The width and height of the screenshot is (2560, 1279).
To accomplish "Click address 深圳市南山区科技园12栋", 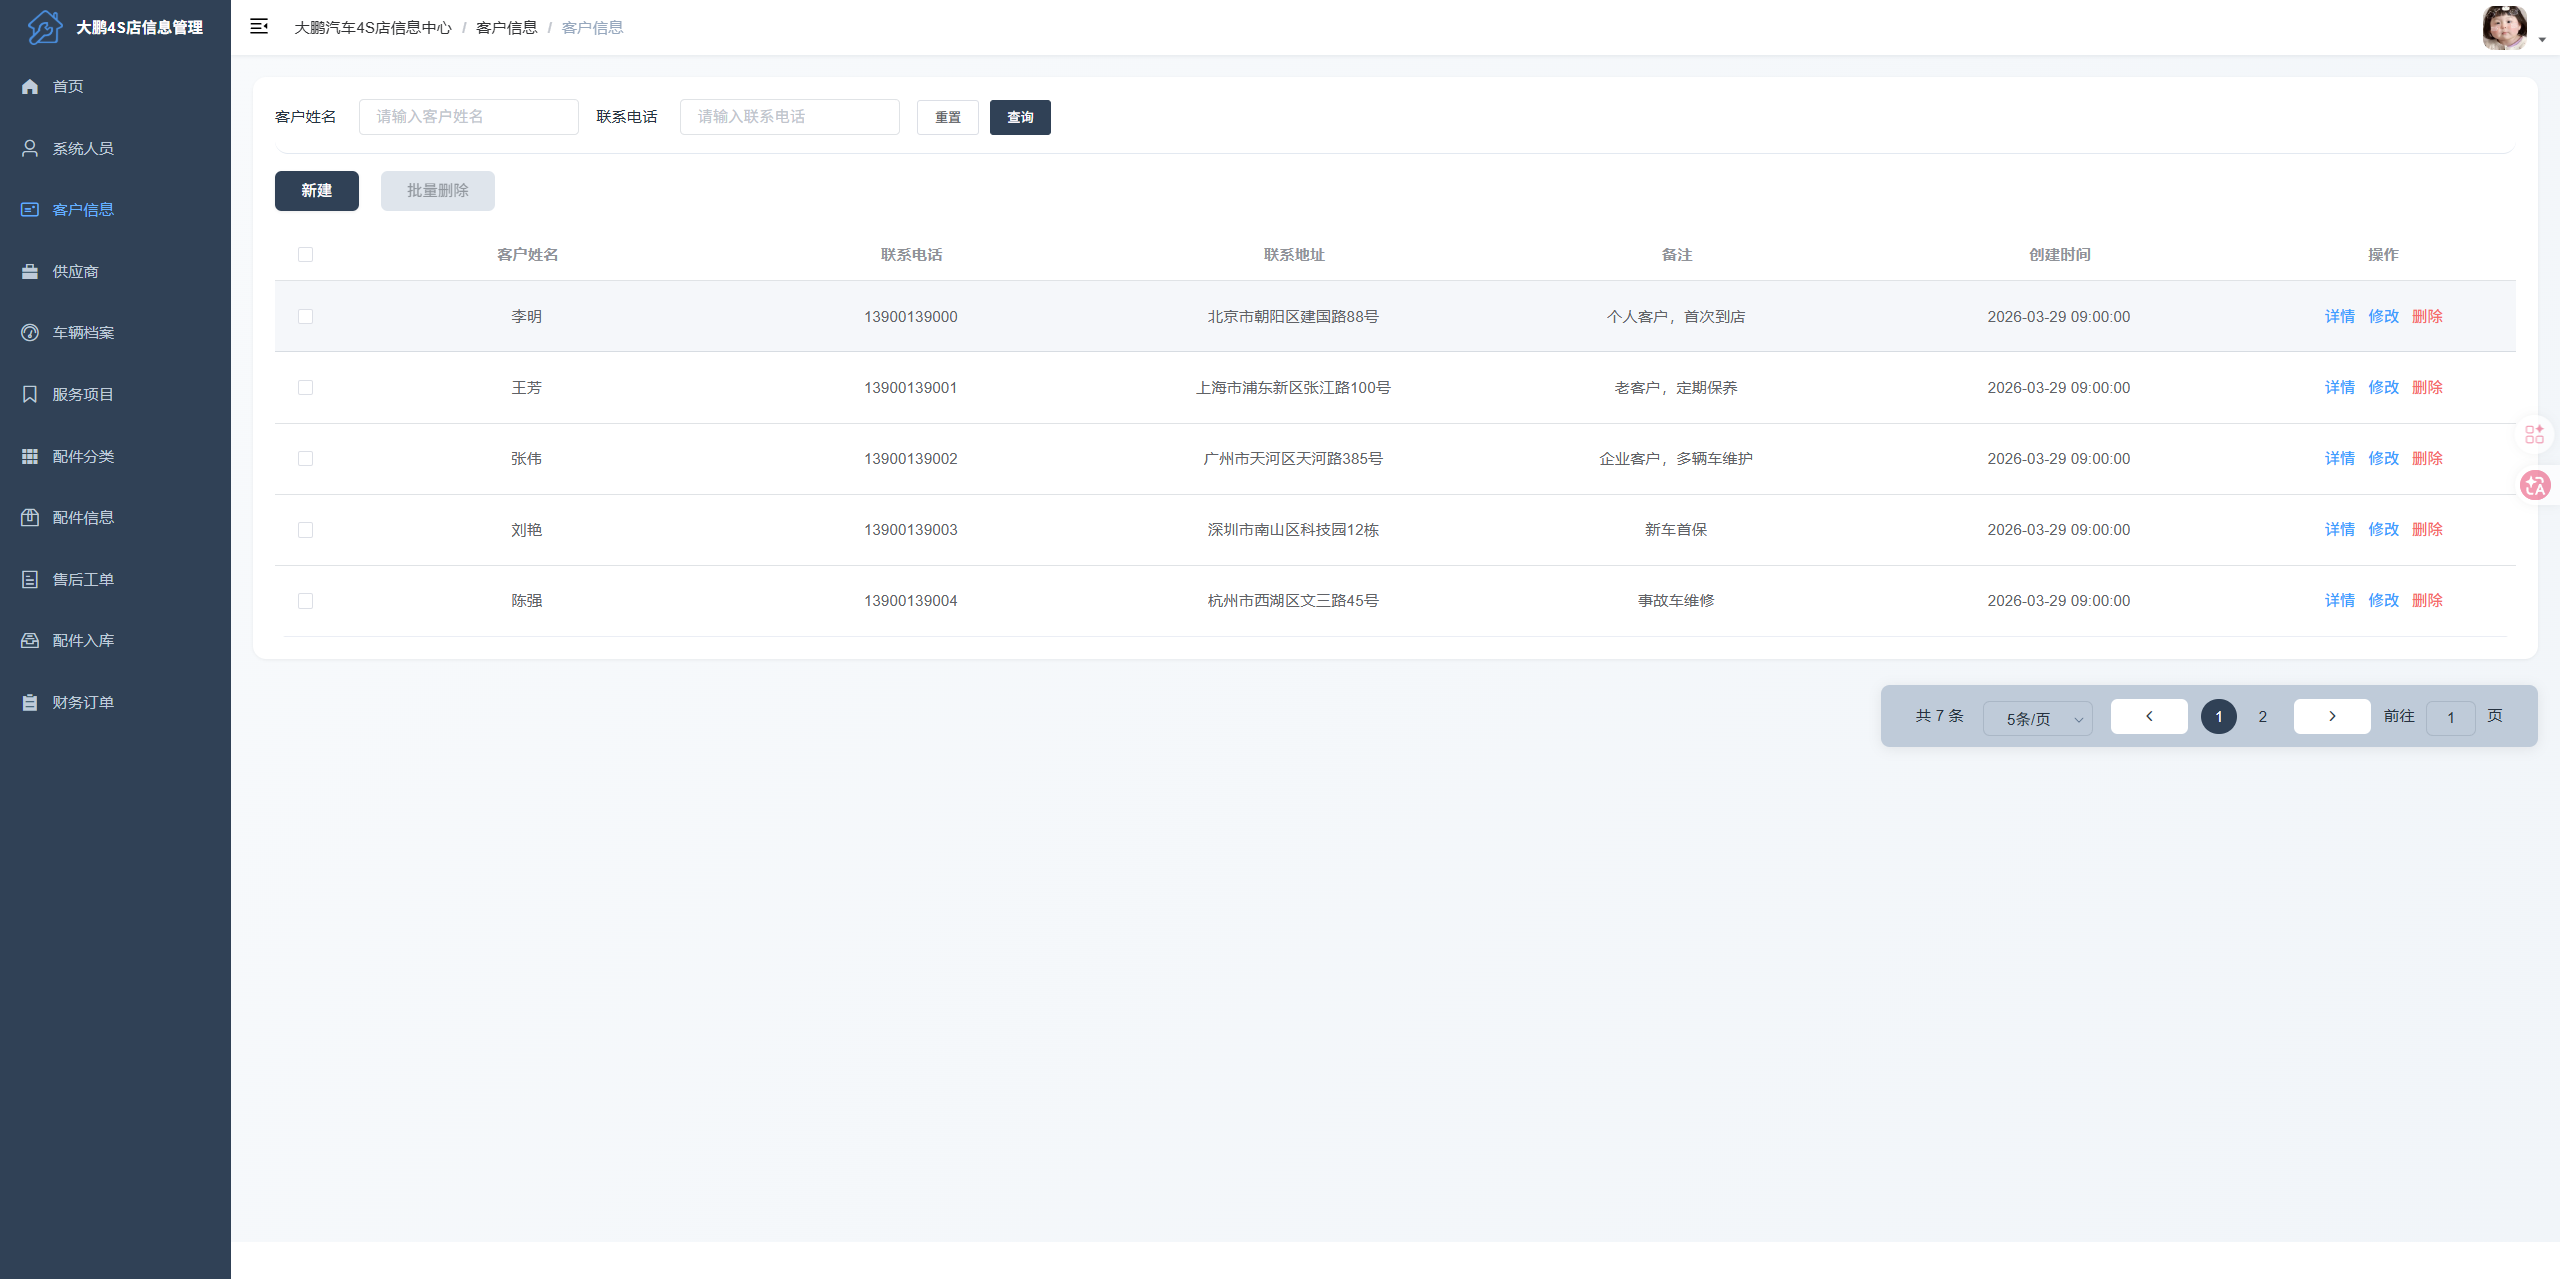I will (1293, 530).
